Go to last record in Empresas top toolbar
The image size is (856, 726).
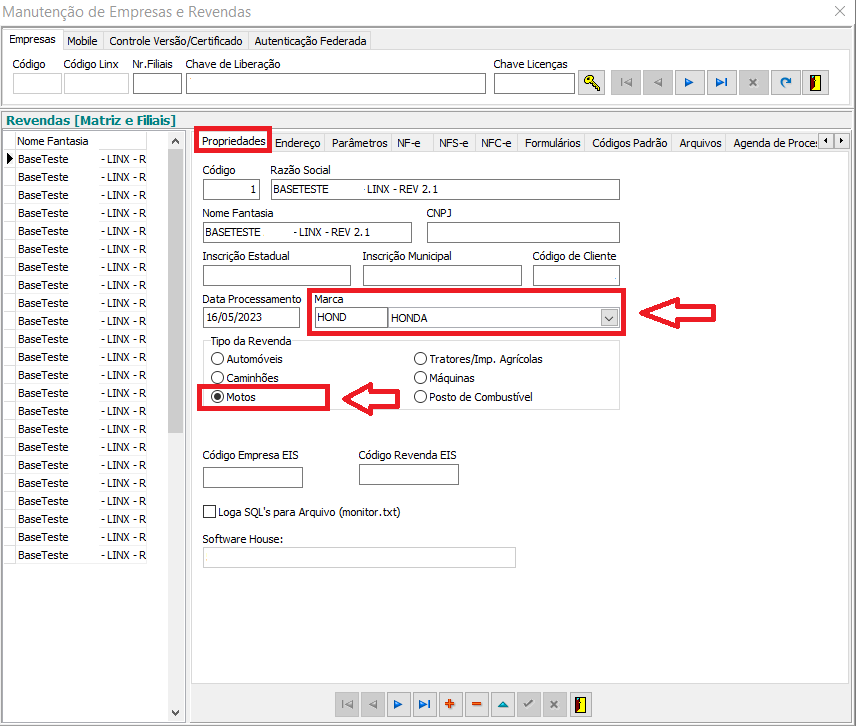click(x=722, y=83)
